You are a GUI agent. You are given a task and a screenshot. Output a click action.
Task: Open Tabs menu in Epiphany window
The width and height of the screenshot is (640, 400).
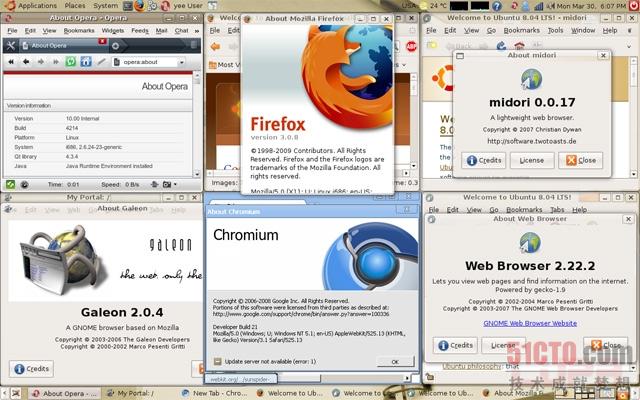tap(557, 210)
